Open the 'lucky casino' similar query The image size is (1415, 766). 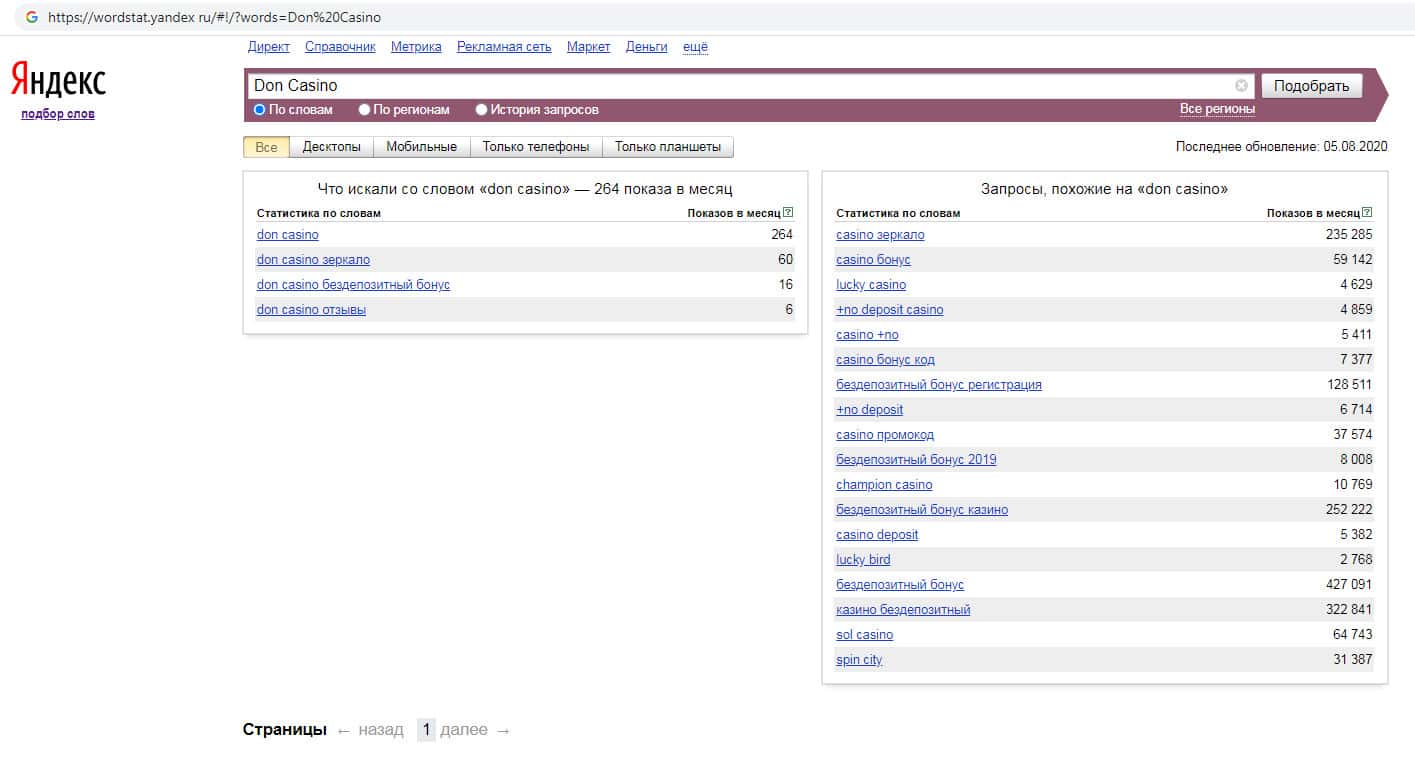pos(871,285)
